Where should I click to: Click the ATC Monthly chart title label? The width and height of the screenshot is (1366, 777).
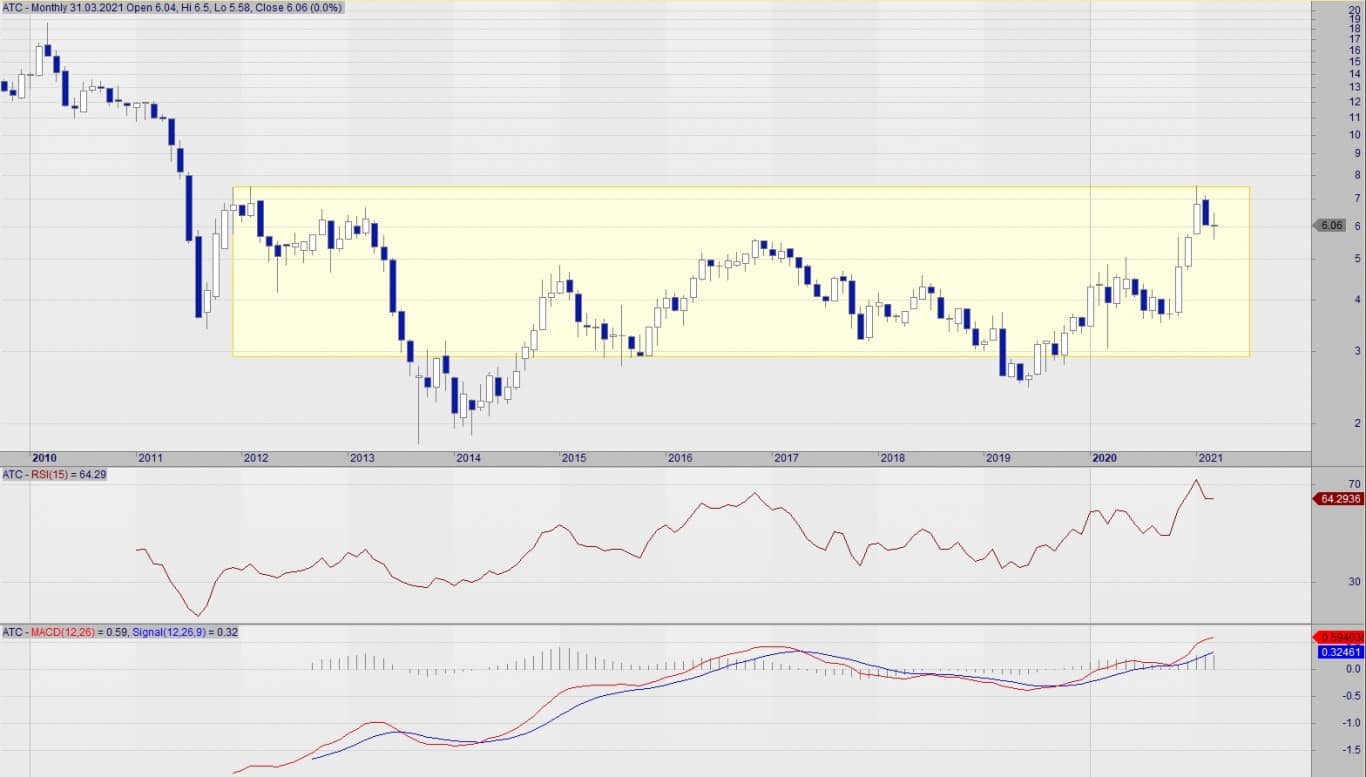point(173,8)
